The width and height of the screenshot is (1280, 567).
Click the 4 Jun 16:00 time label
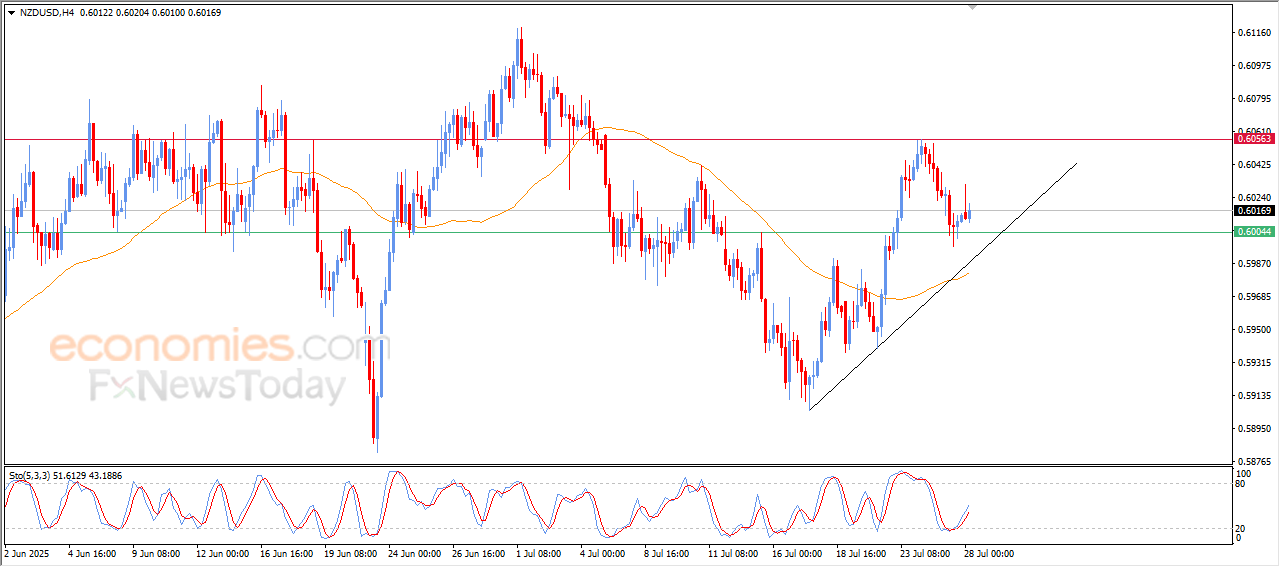pos(92,553)
